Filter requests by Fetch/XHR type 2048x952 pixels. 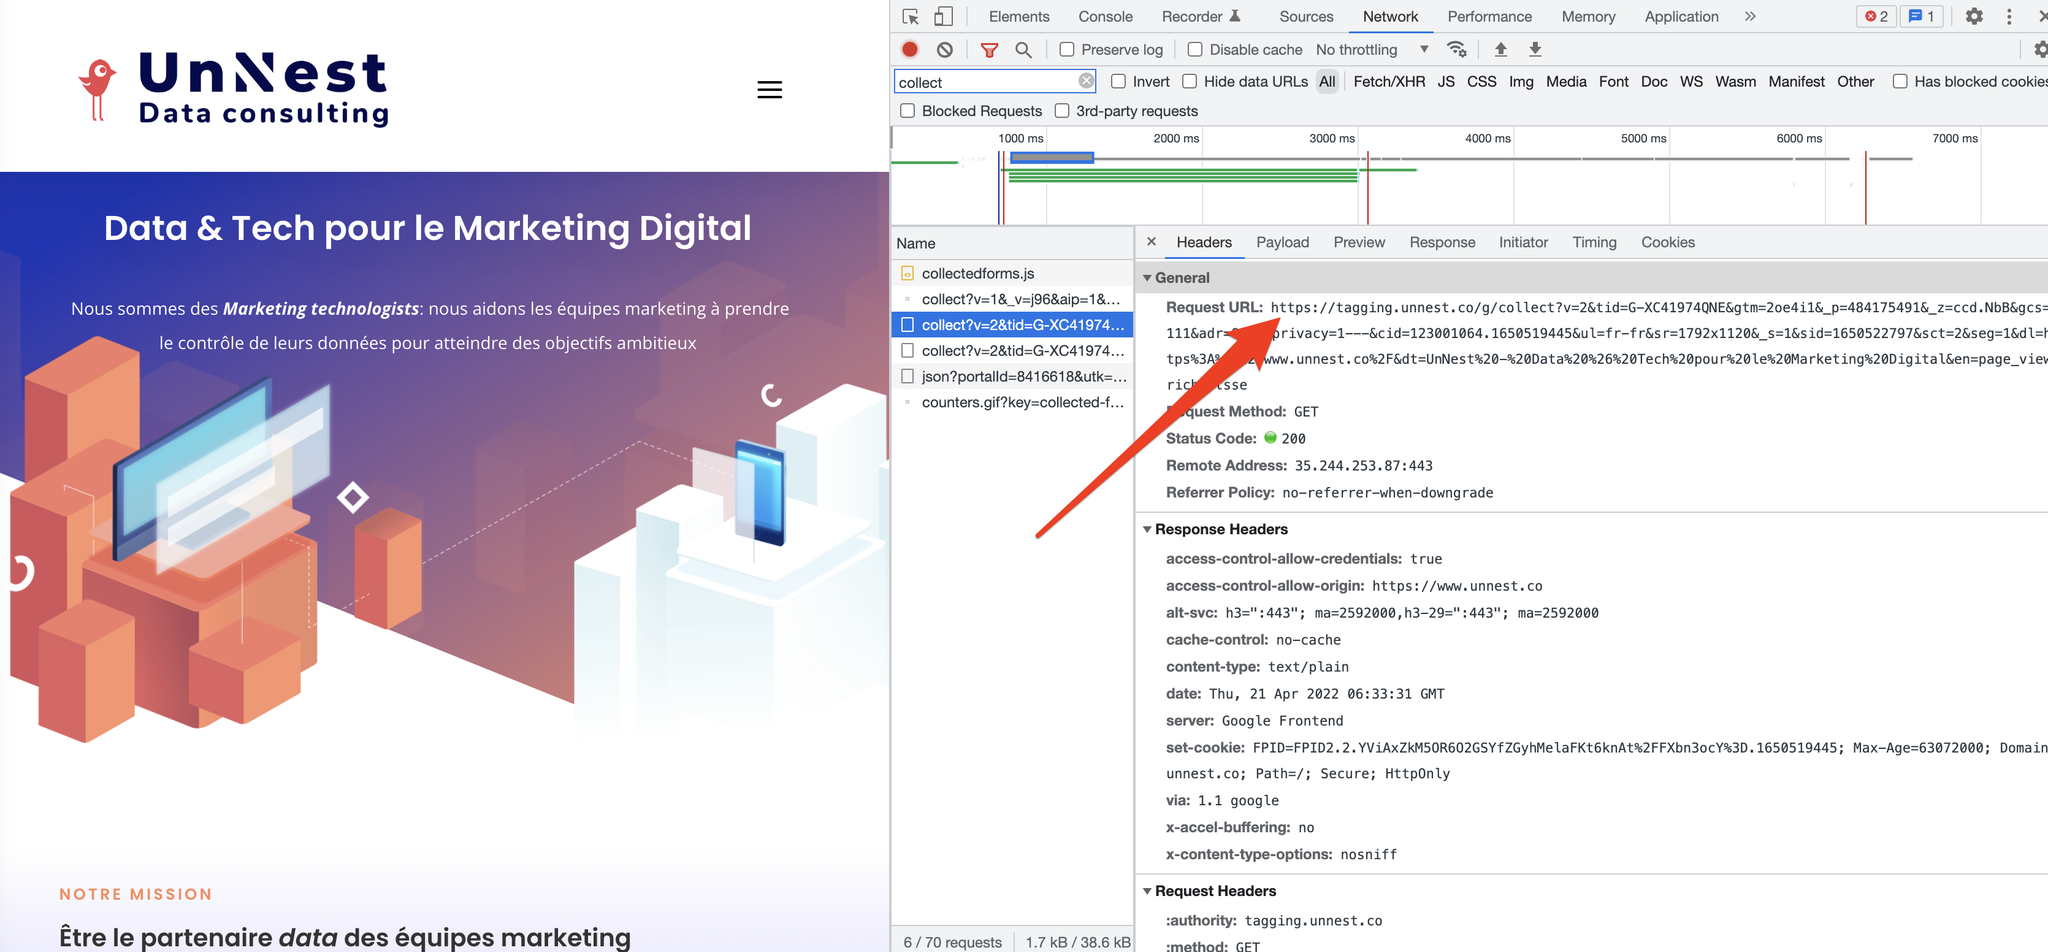pos(1388,81)
